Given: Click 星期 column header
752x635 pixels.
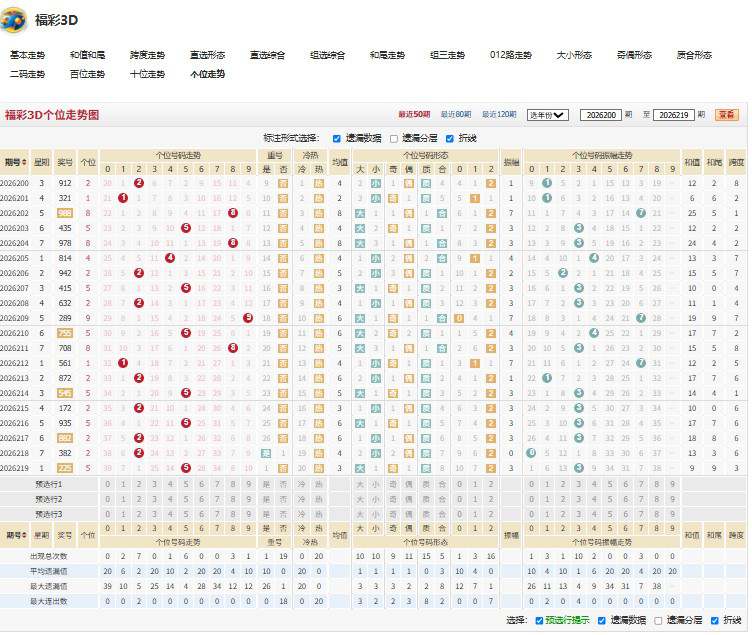Looking at the screenshot, I should (42, 162).
